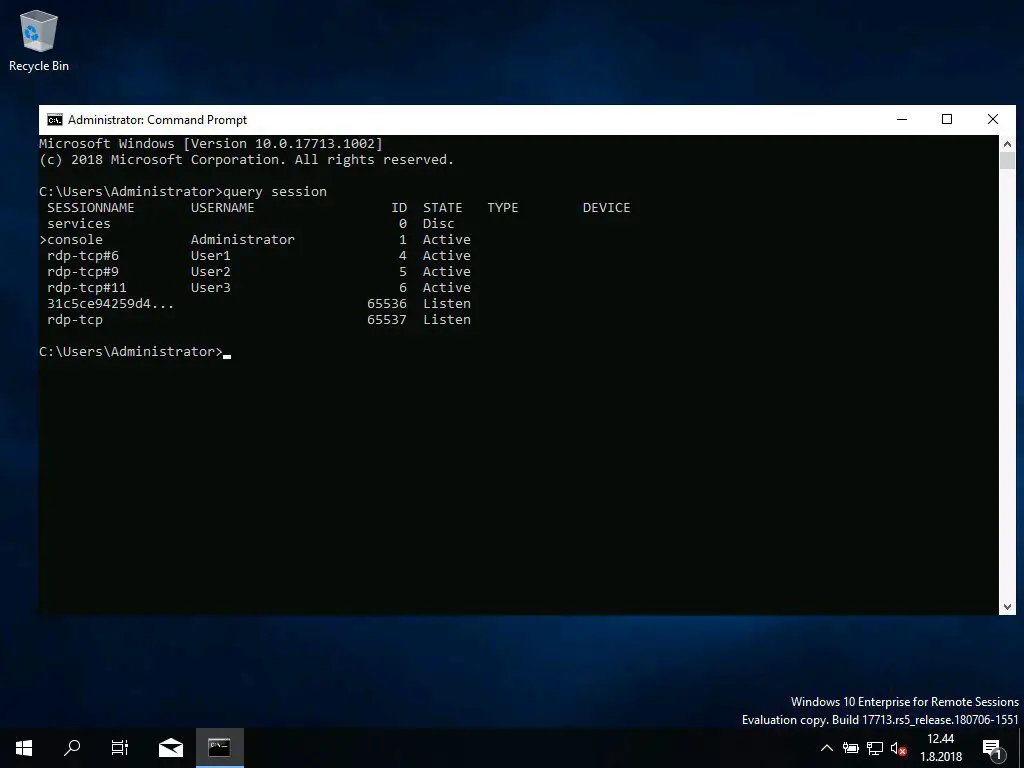The image size is (1024, 768).
Task: Open the Windows Start menu
Action: 24,748
